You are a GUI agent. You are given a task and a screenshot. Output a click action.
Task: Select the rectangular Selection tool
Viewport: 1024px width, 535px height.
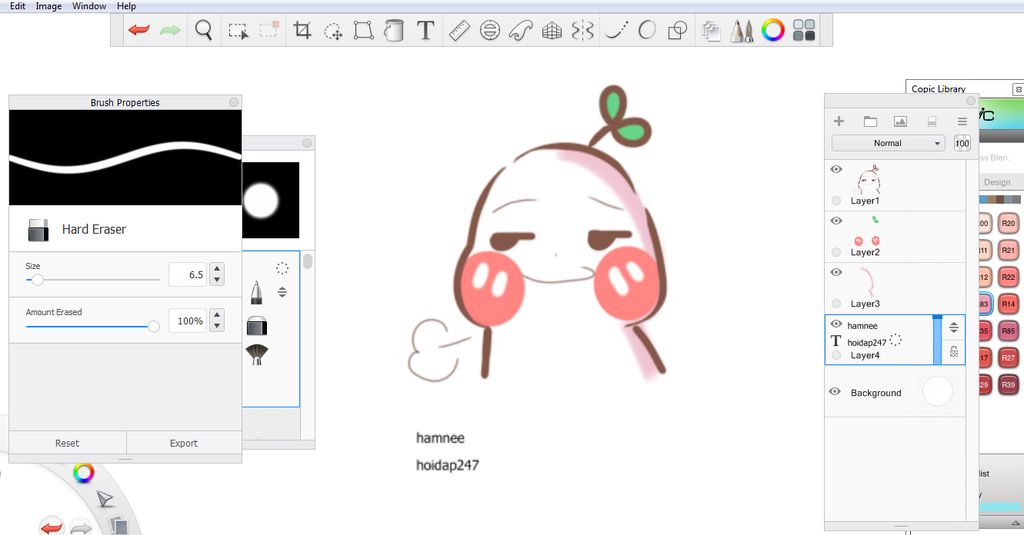pyautogui.click(x=238, y=31)
